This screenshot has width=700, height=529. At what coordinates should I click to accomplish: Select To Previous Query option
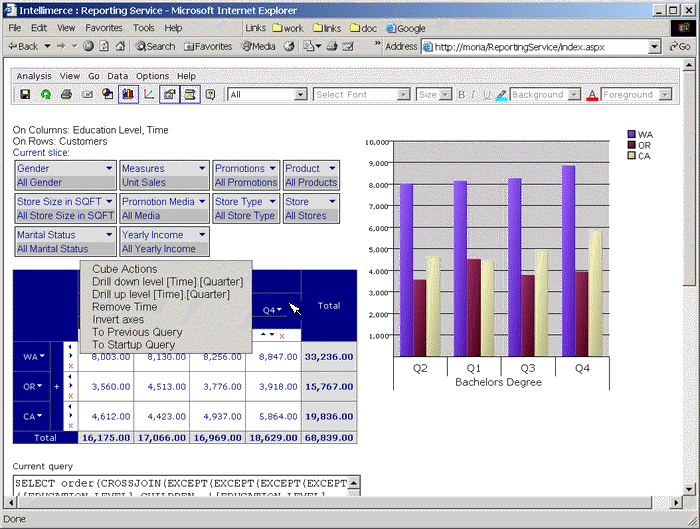(x=137, y=332)
